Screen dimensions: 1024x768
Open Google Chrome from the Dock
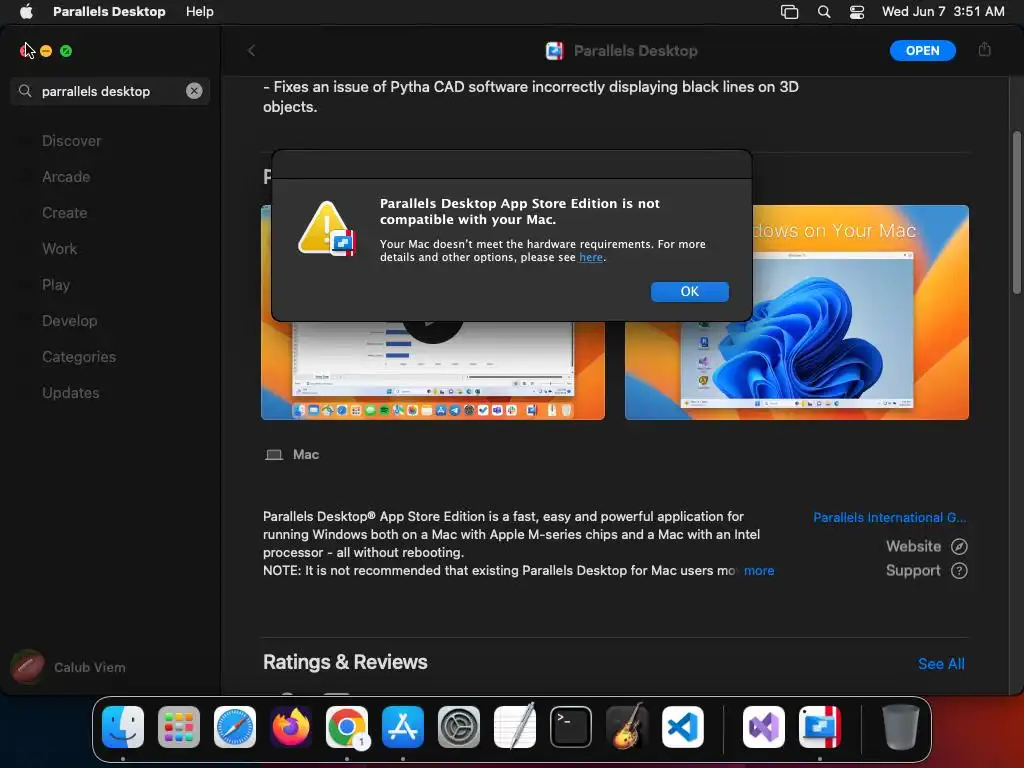347,727
